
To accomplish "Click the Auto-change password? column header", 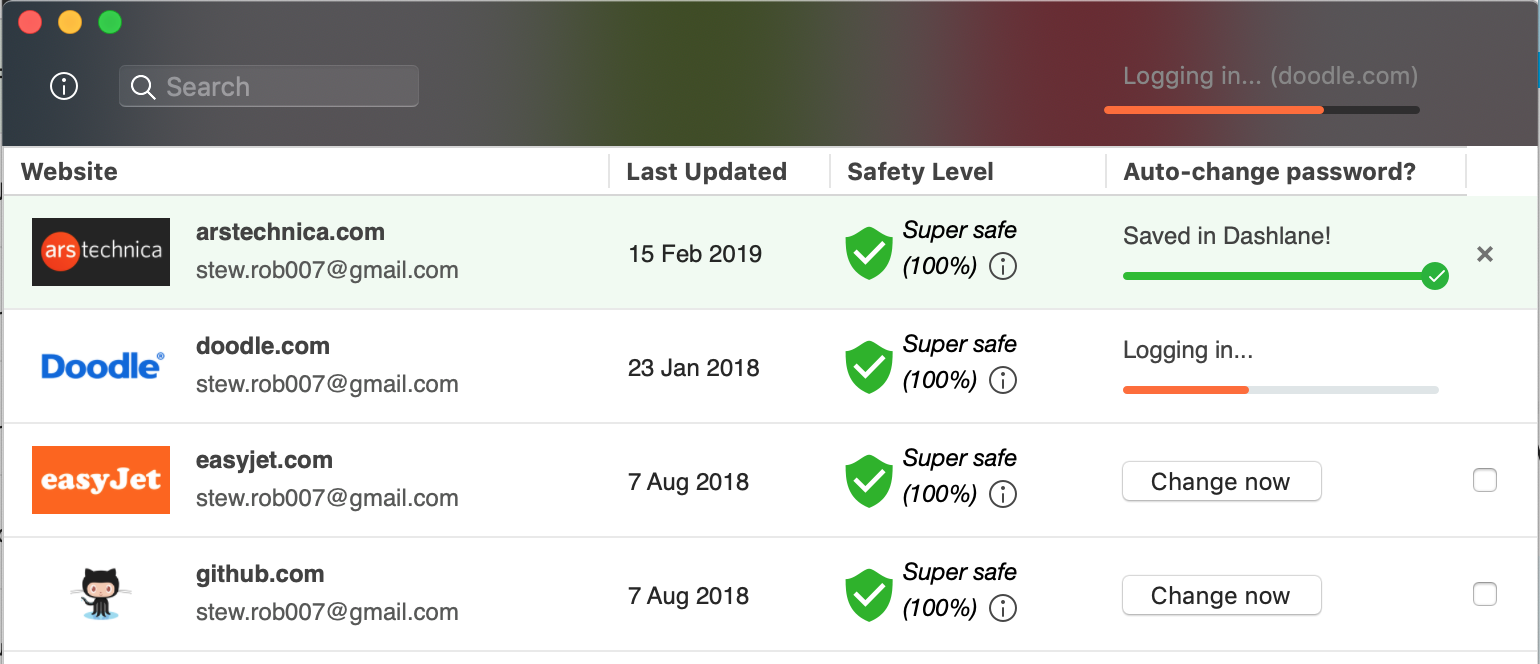I will click(1270, 172).
